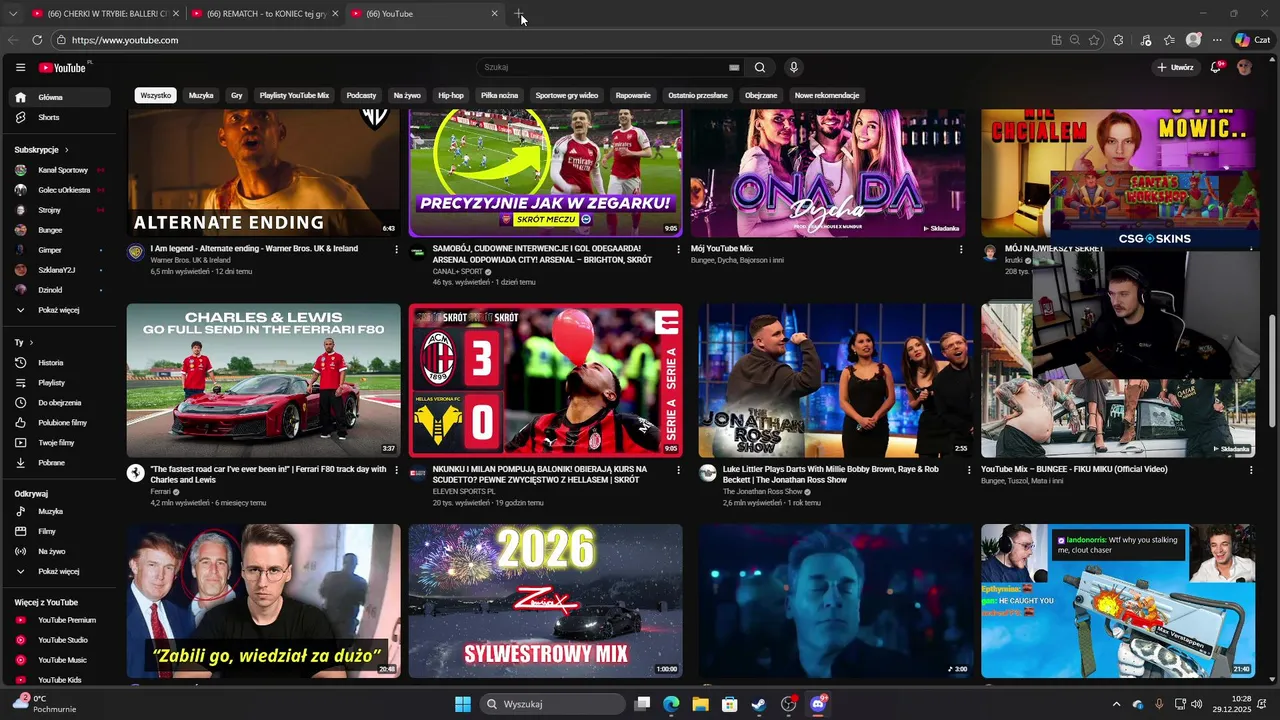Open File Explorer from the taskbar
Image resolution: width=1280 pixels, height=720 pixels.
[x=701, y=704]
